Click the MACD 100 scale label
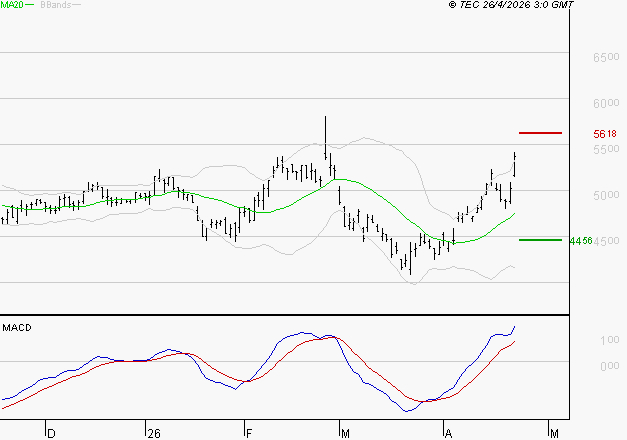 (609, 341)
